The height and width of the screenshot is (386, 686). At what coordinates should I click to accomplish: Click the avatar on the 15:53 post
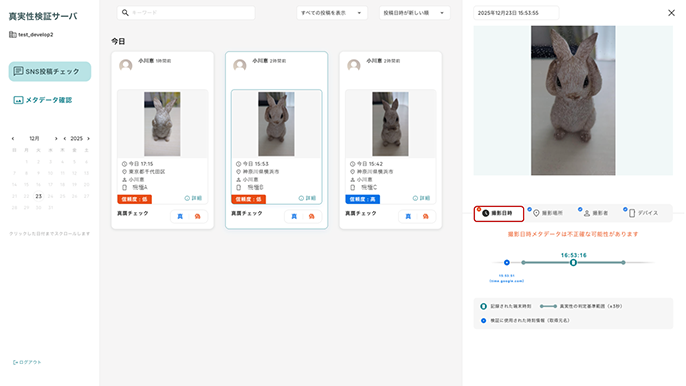[240, 65]
